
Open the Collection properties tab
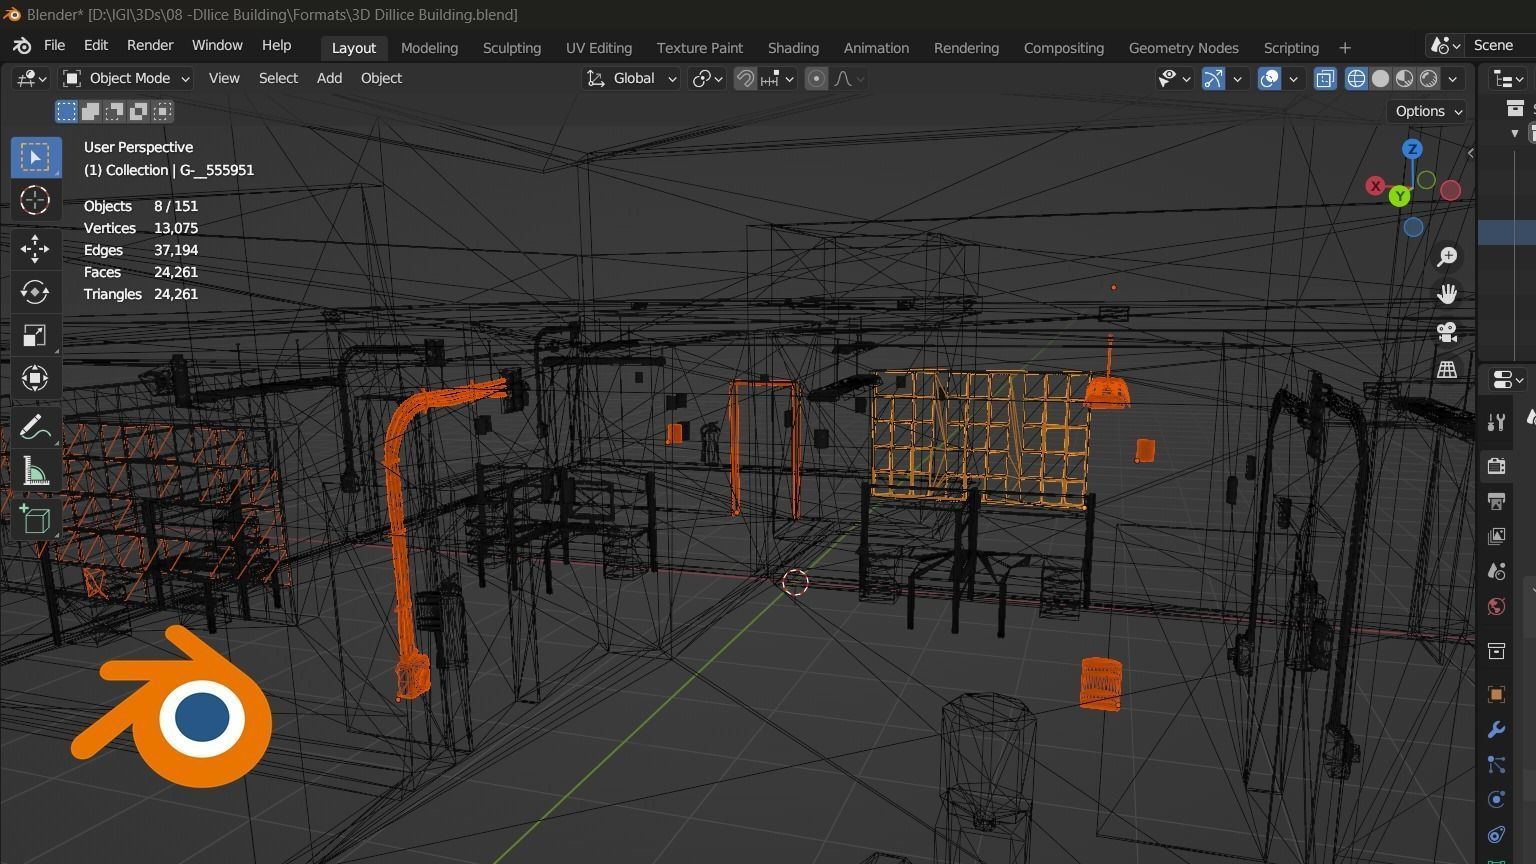pos(1497,651)
